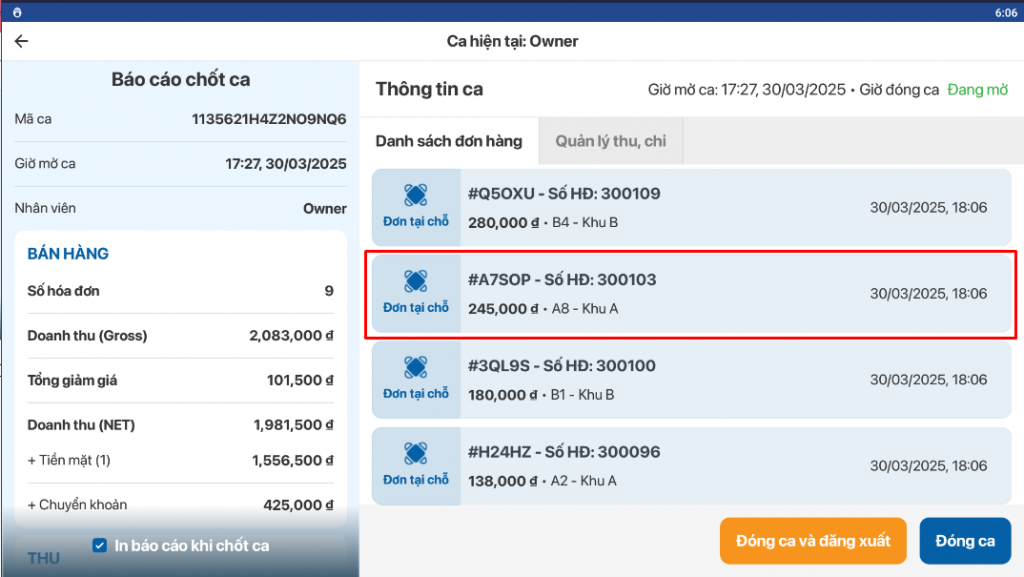Toggle 'In báo cáo khi chốt ca' checkbox
The image size is (1024, 577).
pos(99,545)
